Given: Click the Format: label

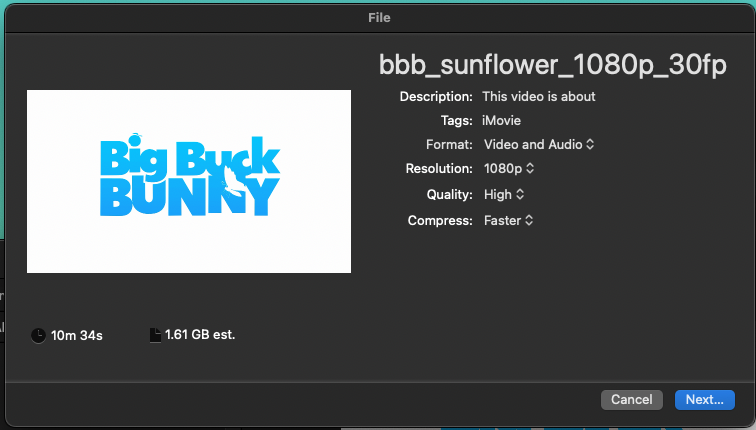Looking at the screenshot, I should pyautogui.click(x=449, y=144).
